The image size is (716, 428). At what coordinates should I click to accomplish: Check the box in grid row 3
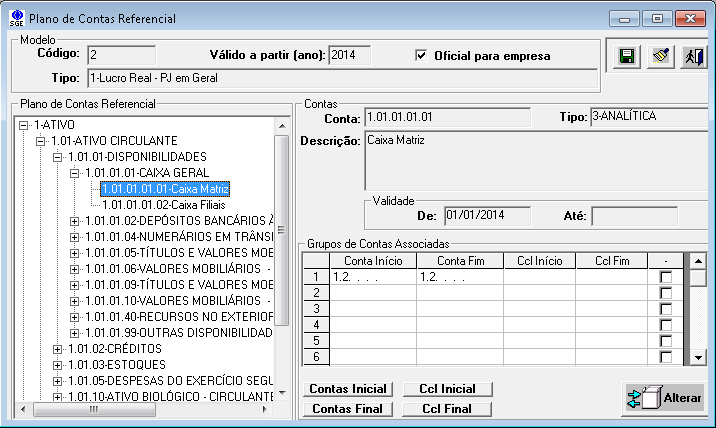[x=666, y=309]
